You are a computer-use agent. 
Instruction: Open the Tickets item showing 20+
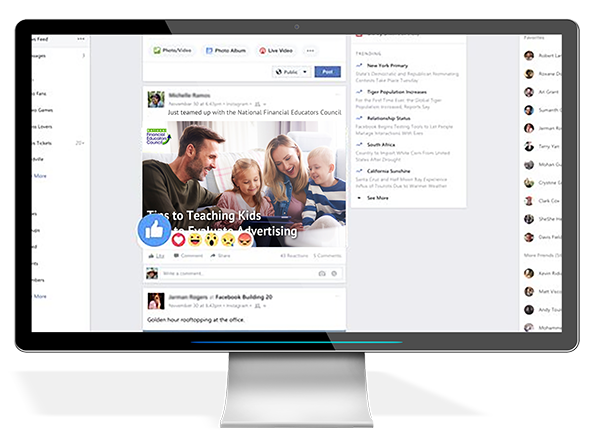click(58, 143)
